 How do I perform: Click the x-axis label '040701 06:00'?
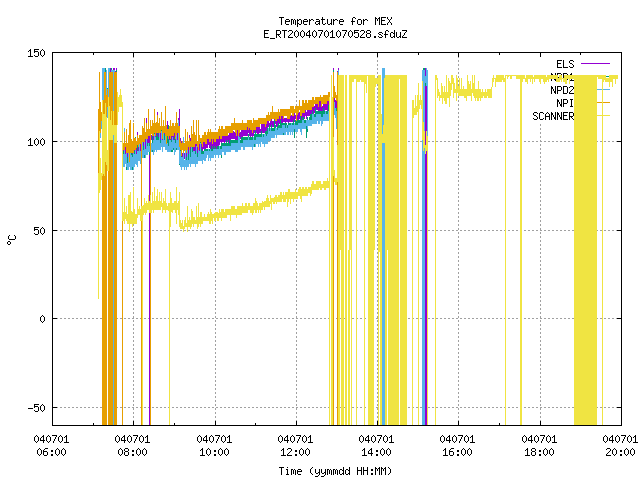(51, 446)
